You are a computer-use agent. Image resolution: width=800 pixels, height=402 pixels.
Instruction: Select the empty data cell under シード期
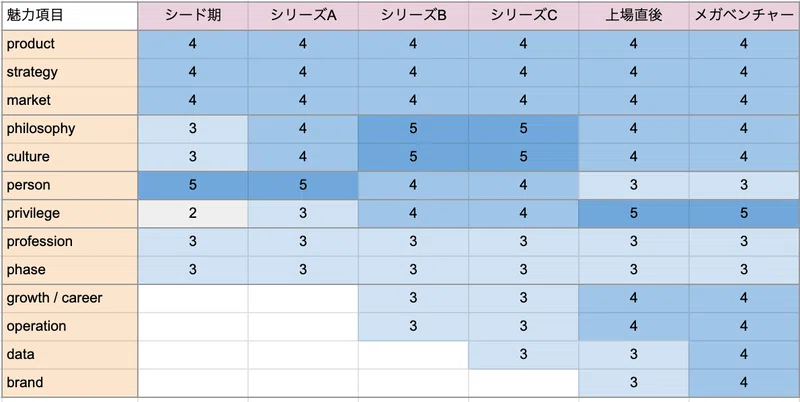tap(193, 355)
